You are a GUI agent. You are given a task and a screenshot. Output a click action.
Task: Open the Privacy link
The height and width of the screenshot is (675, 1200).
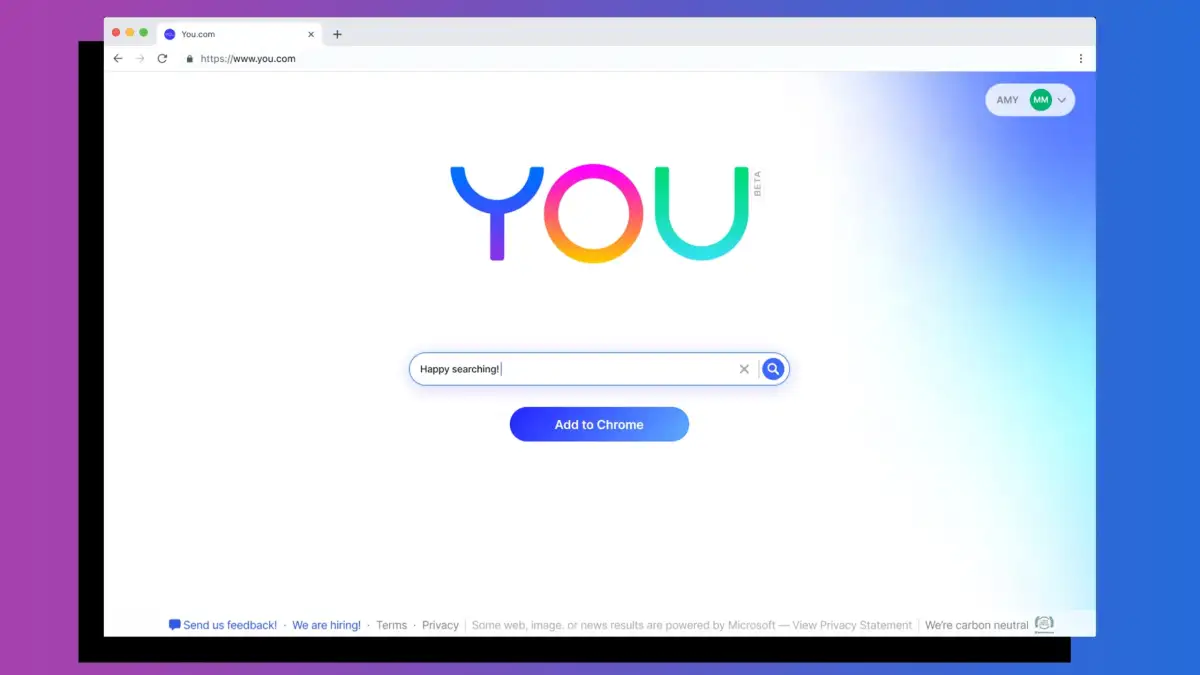tap(440, 625)
